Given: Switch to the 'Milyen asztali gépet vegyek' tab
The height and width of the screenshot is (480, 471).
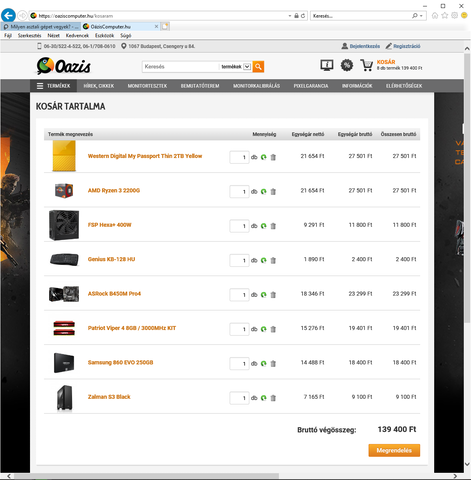Looking at the screenshot, I should pos(41,26).
